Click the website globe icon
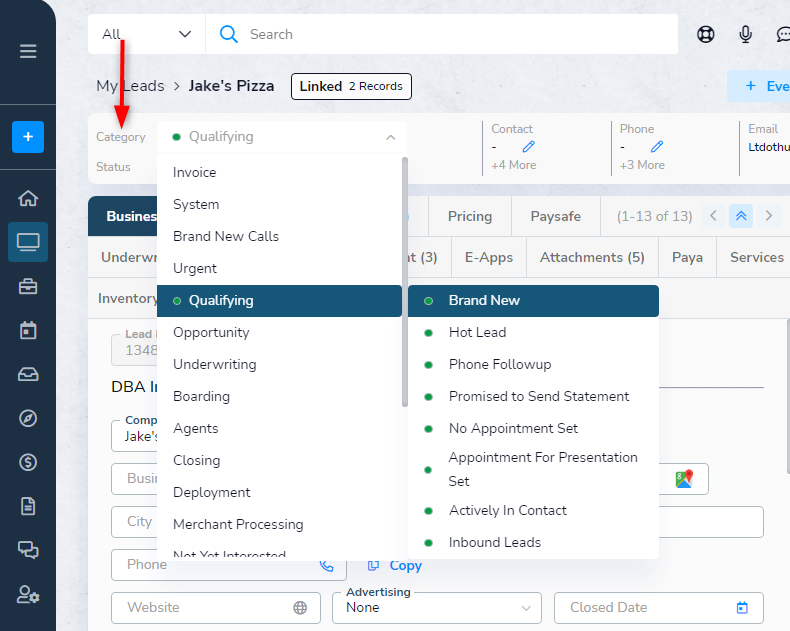The width and height of the screenshot is (790, 631). pos(300,608)
